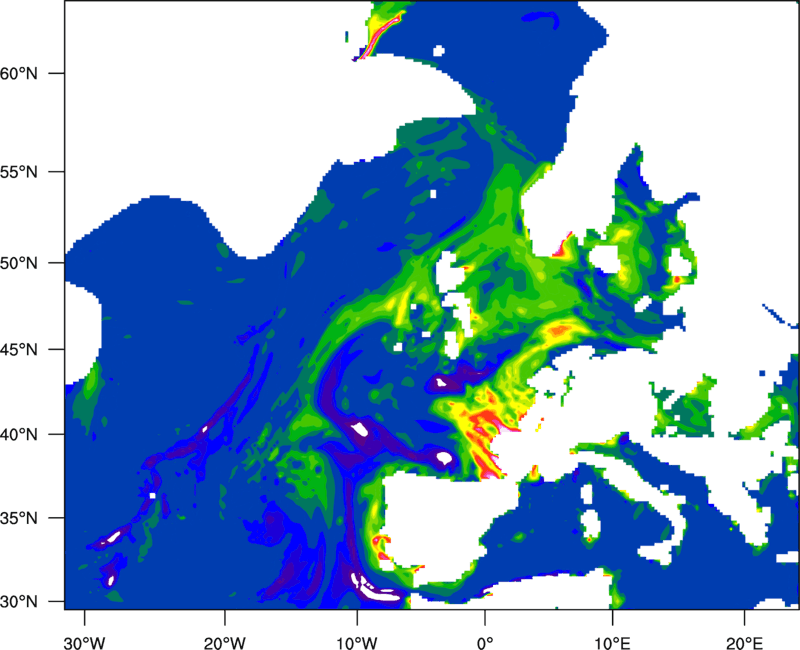Click the 20°W longitude label
800x650 pixels.
pyautogui.click(x=224, y=643)
